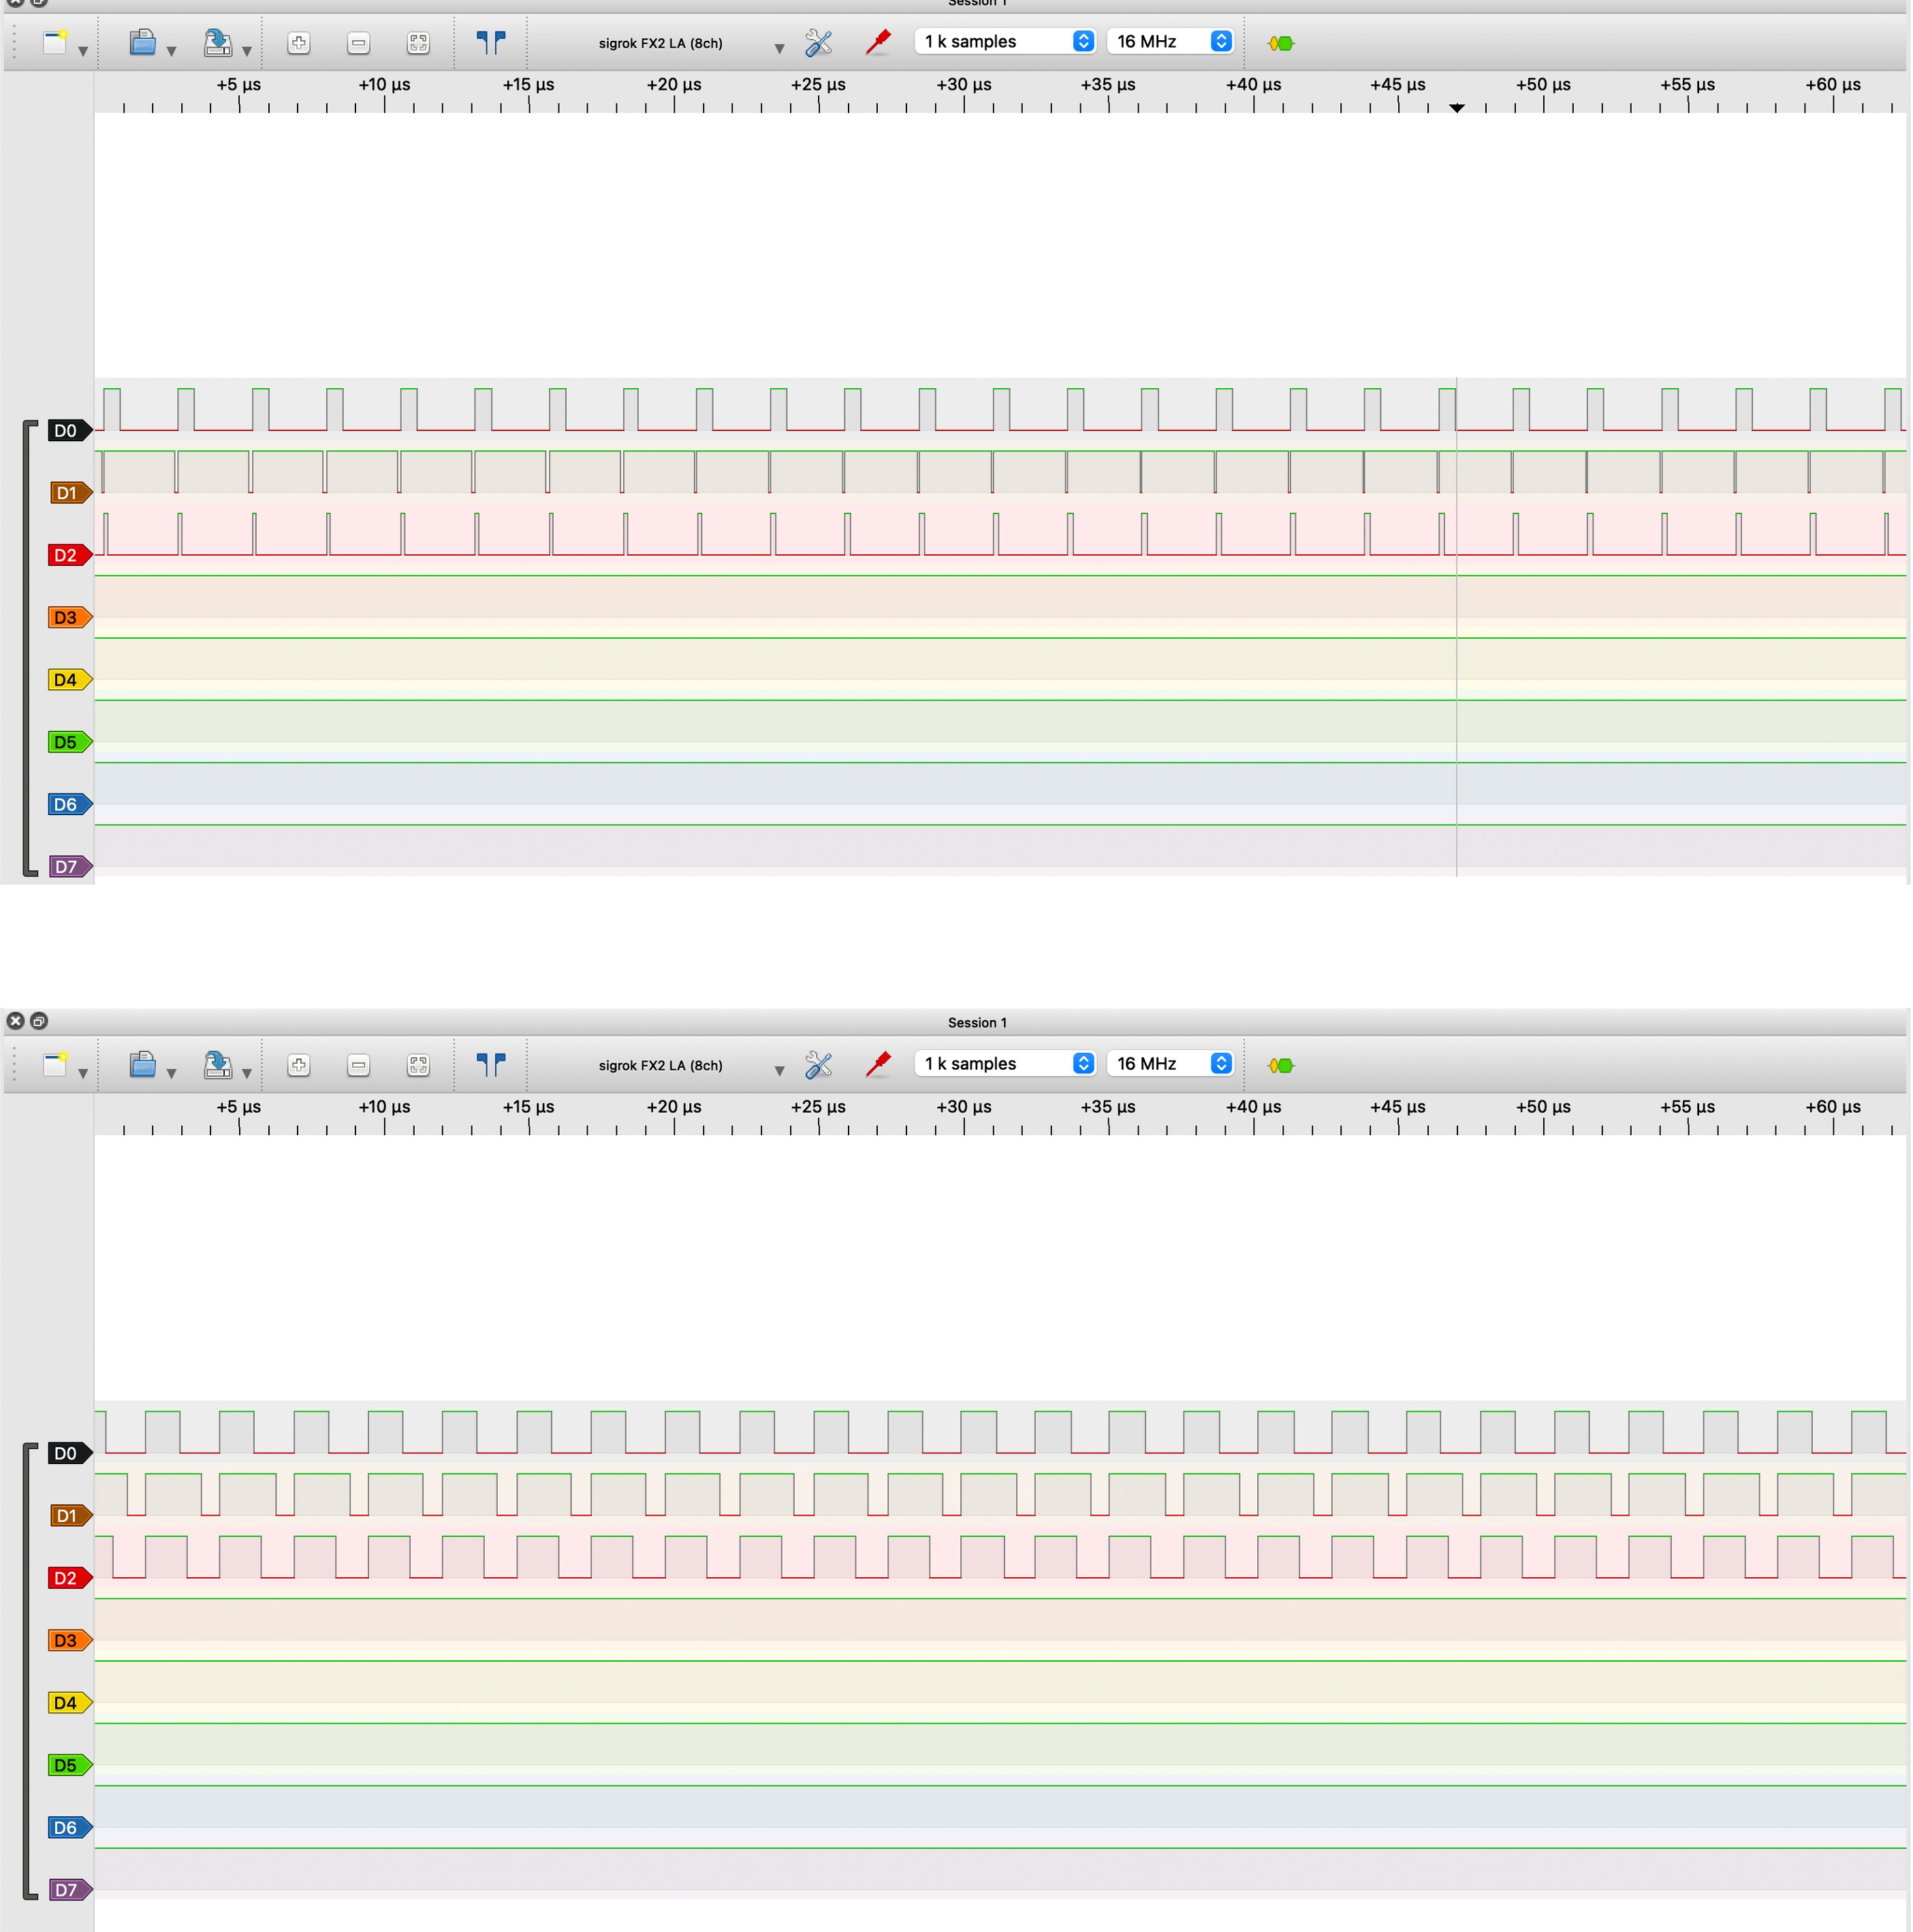The image size is (1913, 1932).
Task: Click save file icon in upper session
Action: point(217,43)
